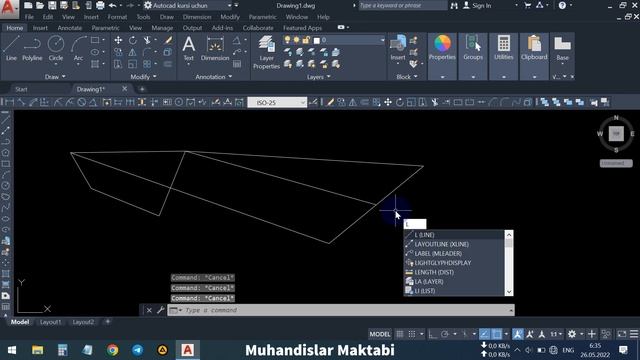This screenshot has width=640, height=360.
Task: Click the layer color swatch in Layers panel
Action: pos(317,40)
